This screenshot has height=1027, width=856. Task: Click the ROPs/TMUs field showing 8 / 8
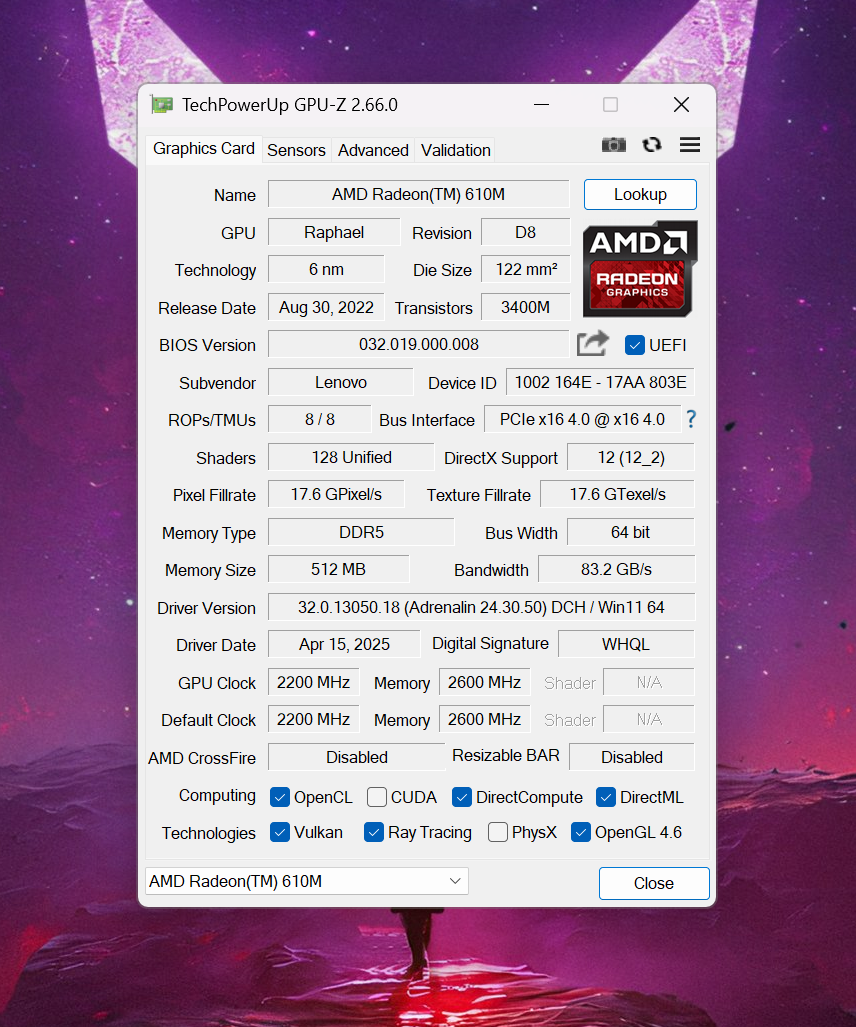[320, 420]
